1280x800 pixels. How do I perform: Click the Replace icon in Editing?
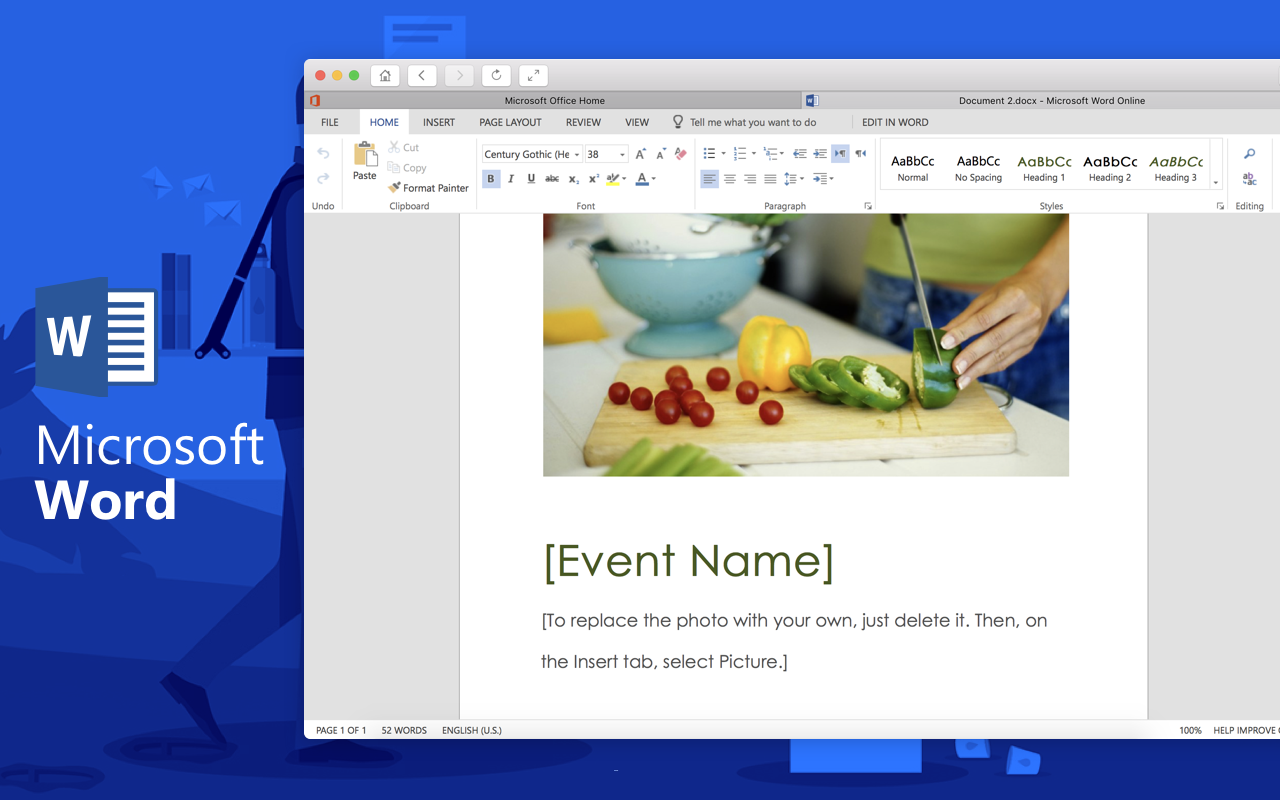coord(1249,179)
